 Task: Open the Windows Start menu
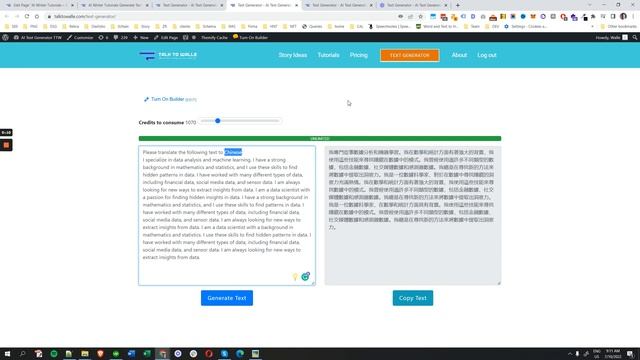pos(7,353)
